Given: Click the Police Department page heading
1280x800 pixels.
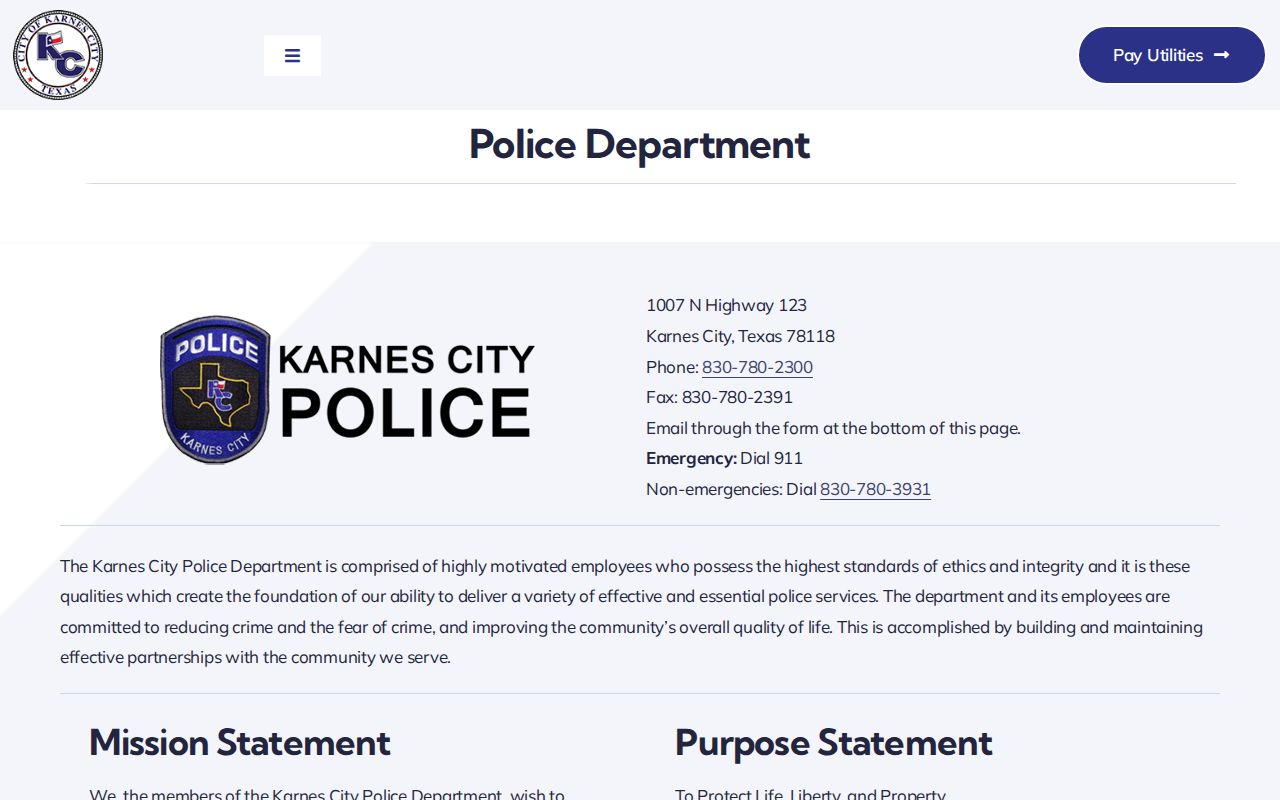Looking at the screenshot, I should [x=639, y=145].
